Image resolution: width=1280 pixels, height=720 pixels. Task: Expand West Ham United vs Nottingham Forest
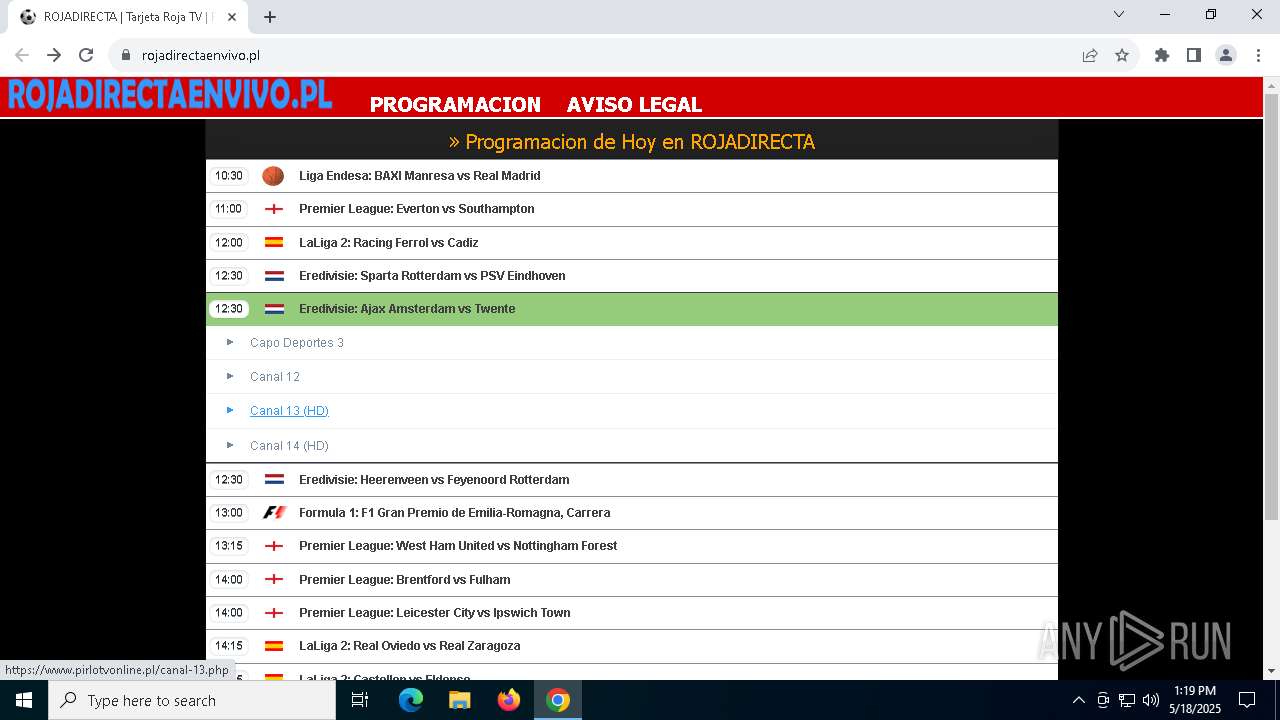(x=631, y=546)
